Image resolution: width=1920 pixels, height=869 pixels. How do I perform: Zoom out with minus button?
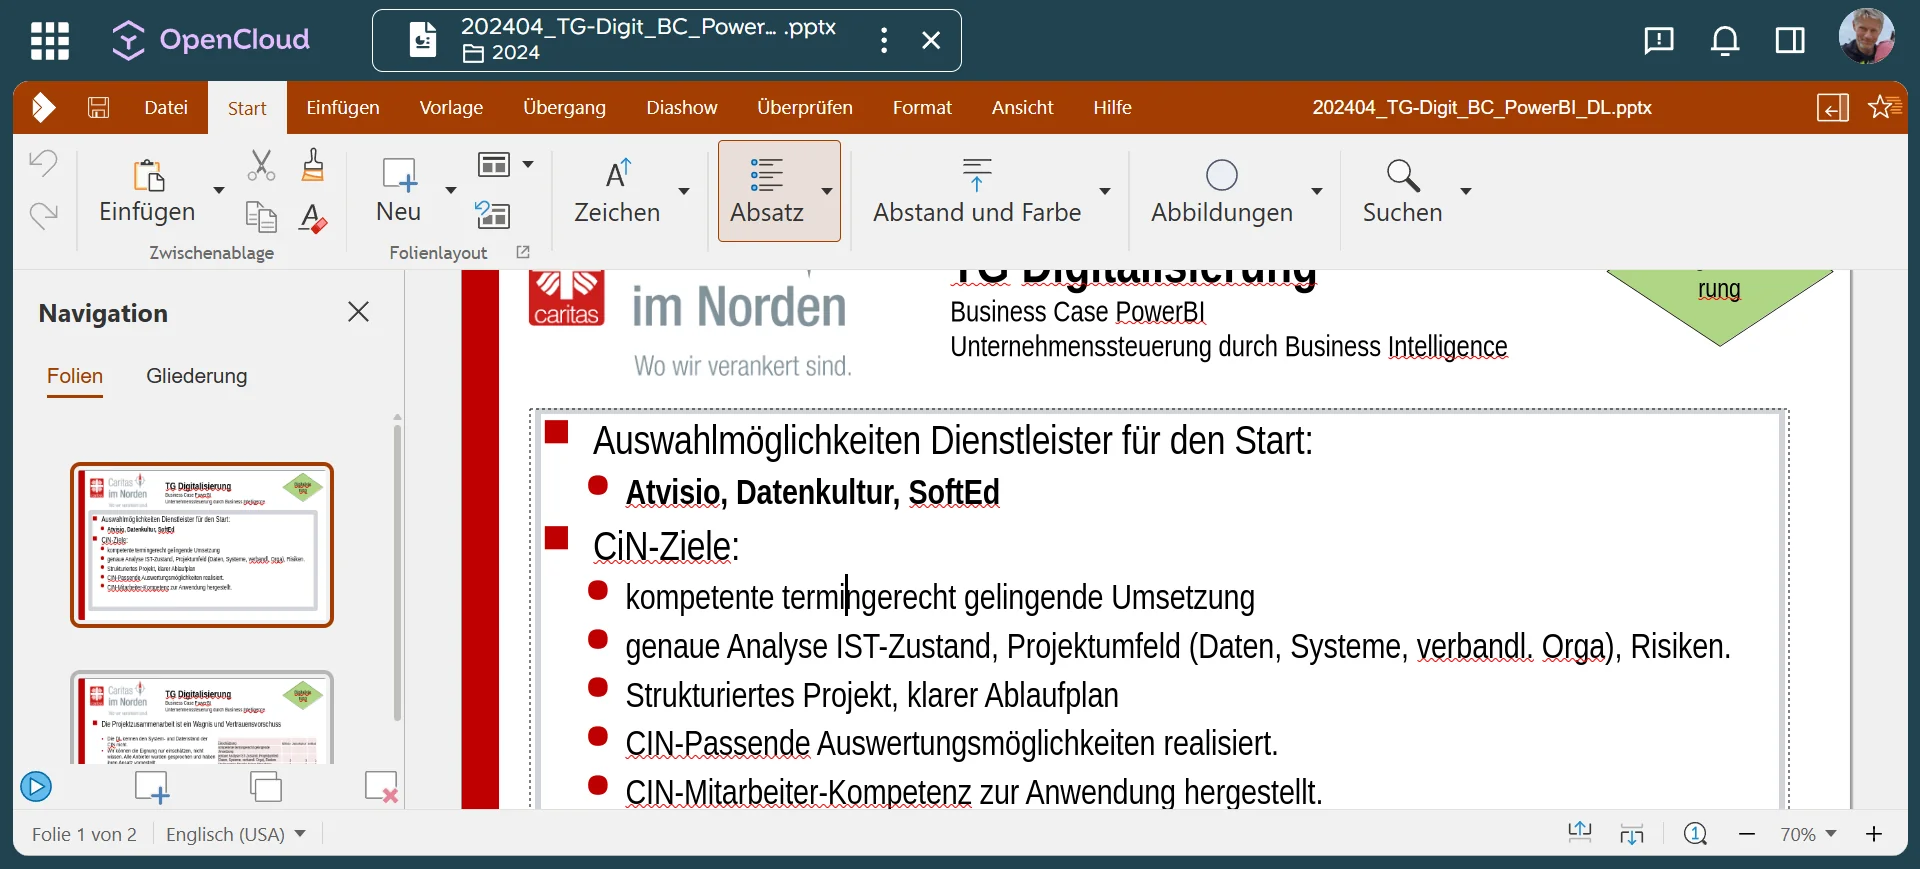[1747, 834]
